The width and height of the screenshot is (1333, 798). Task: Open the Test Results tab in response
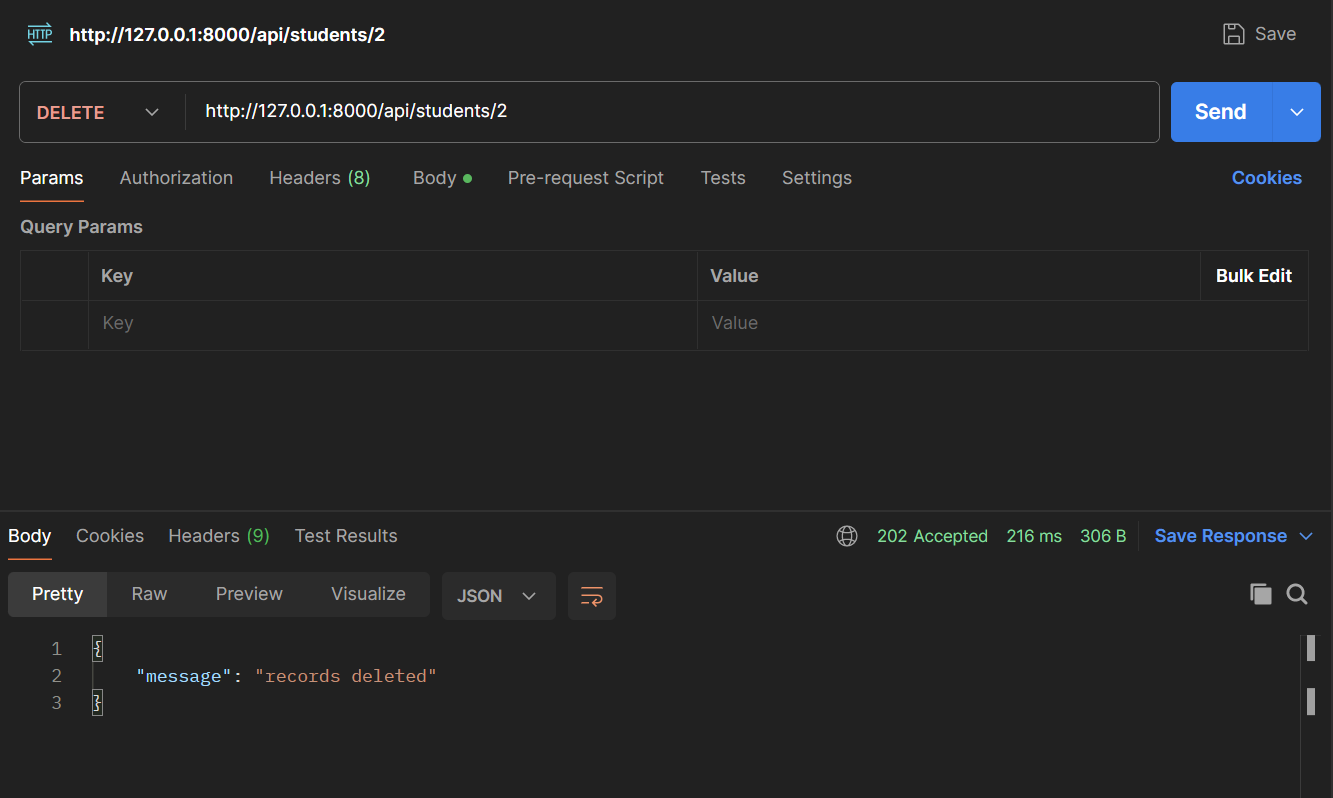(x=345, y=536)
